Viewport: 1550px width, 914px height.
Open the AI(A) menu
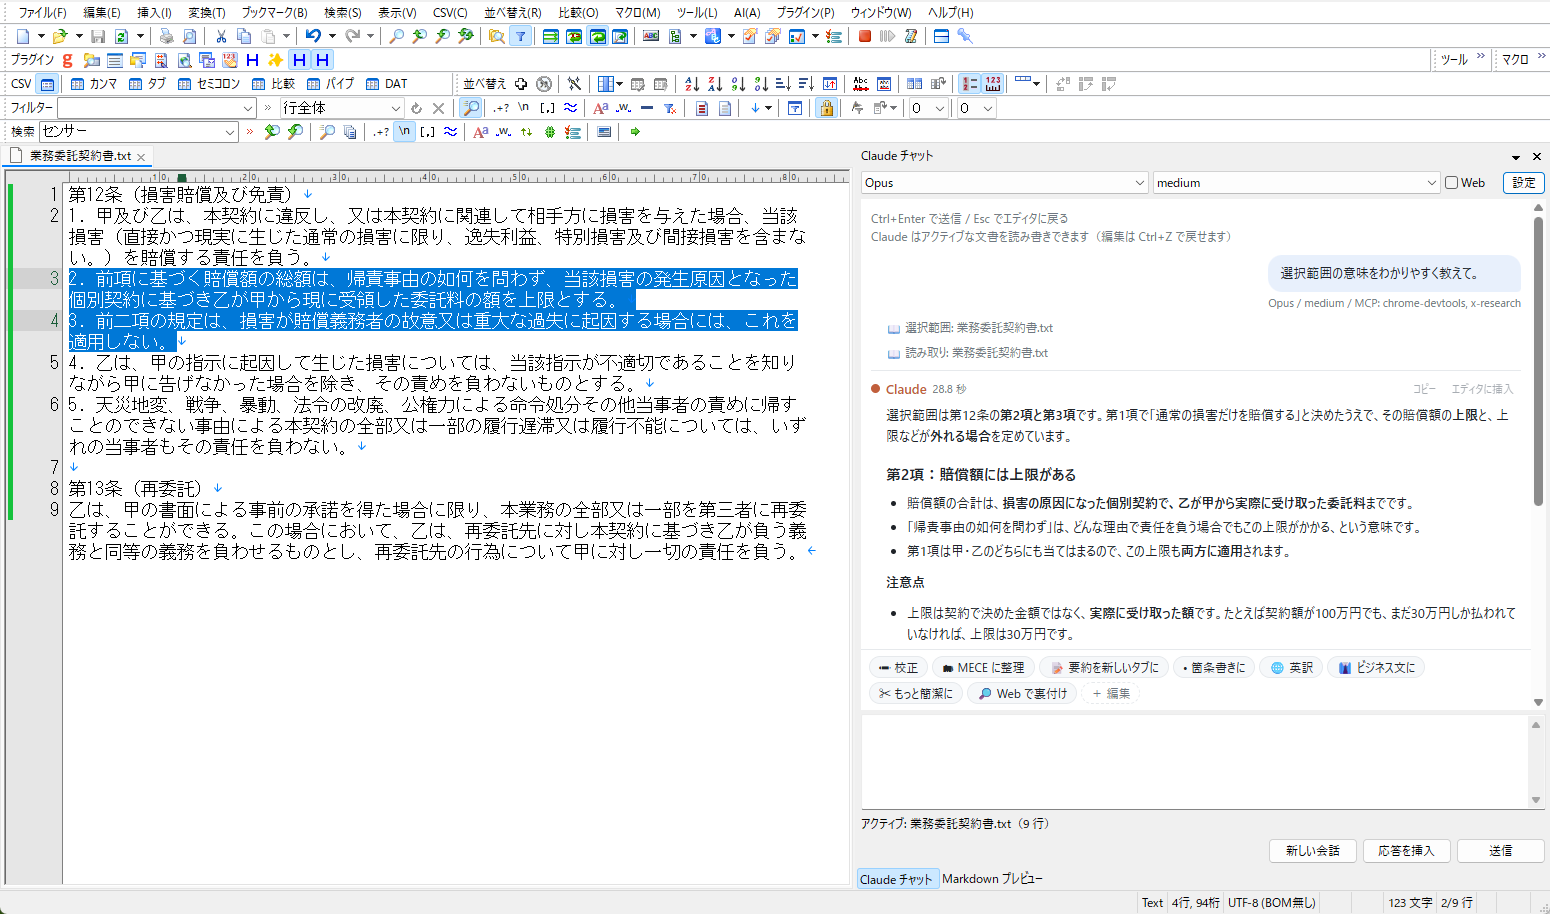(747, 12)
